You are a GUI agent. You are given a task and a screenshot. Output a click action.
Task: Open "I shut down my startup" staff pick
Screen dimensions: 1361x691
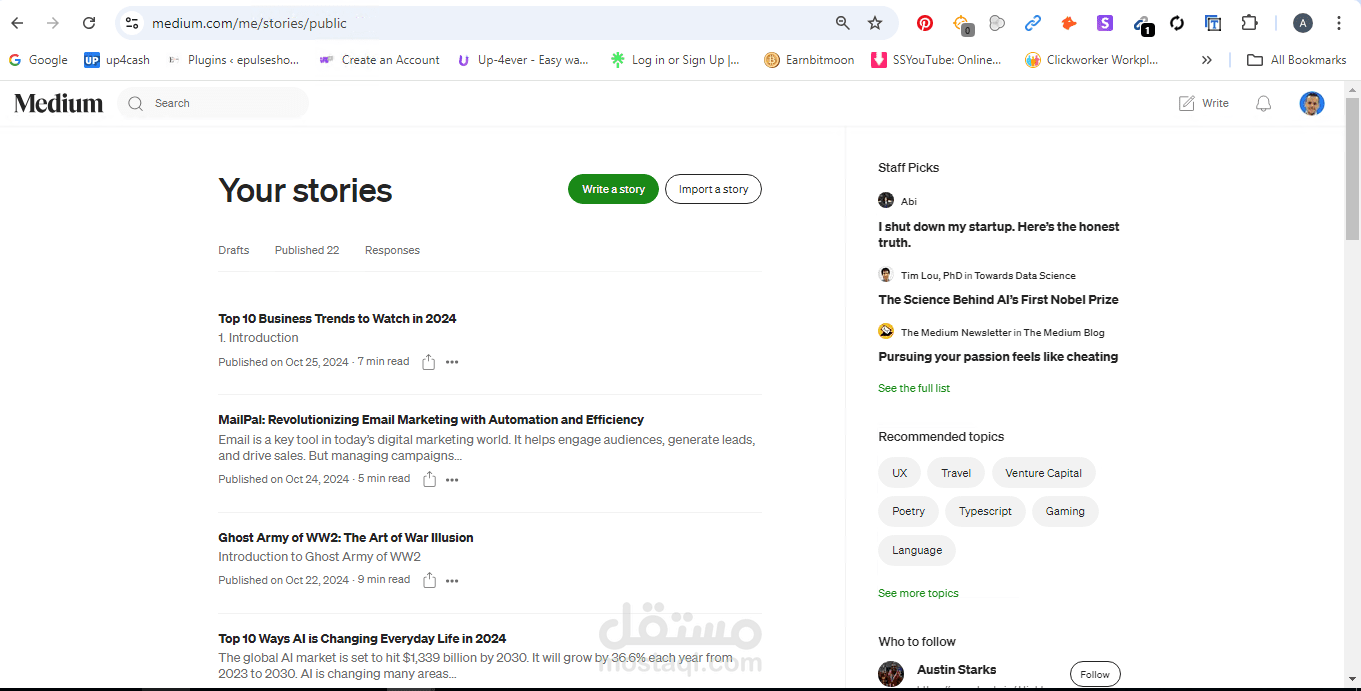click(999, 234)
